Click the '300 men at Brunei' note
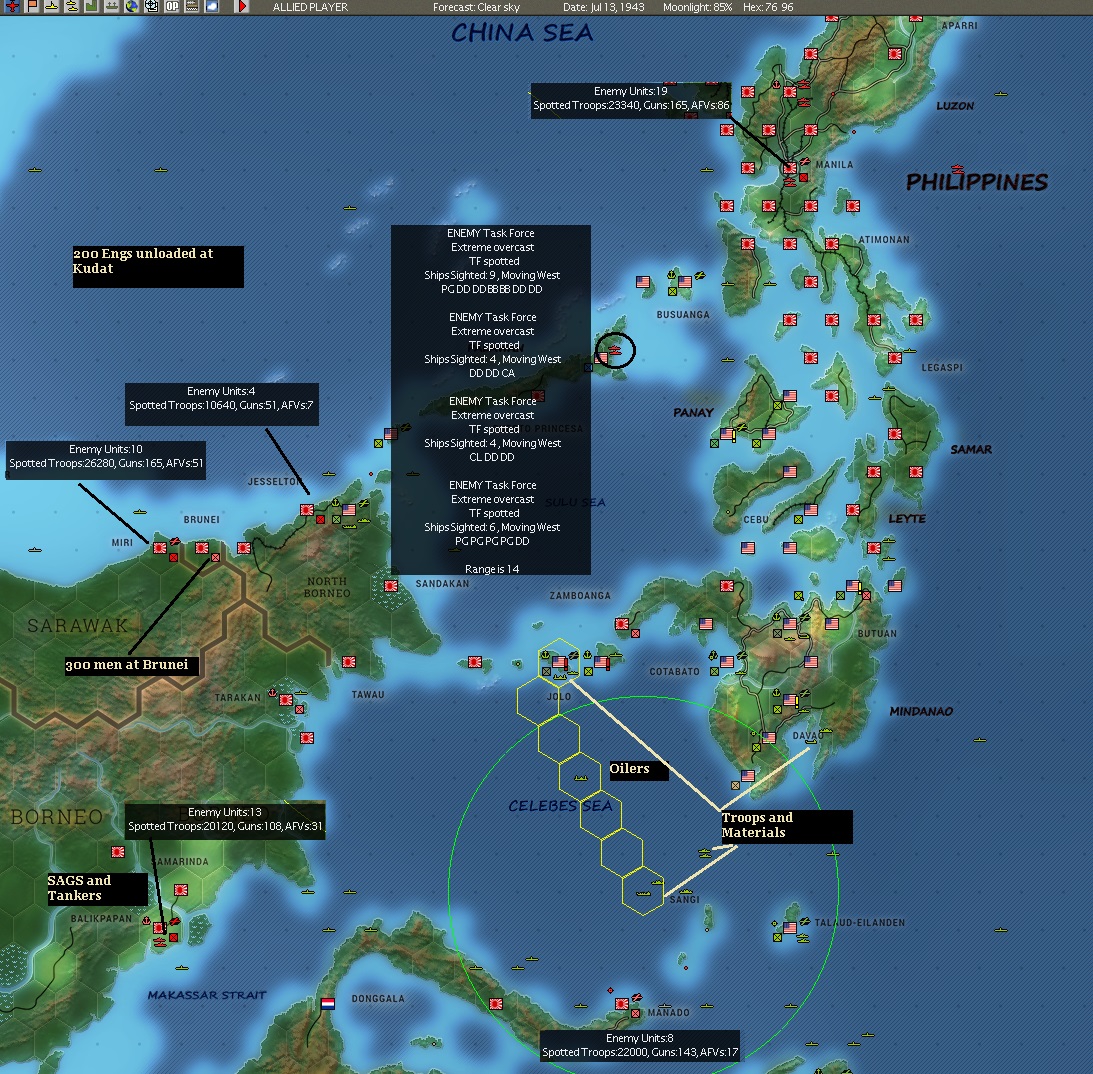Viewport: 1093px width, 1074px height. tap(132, 666)
